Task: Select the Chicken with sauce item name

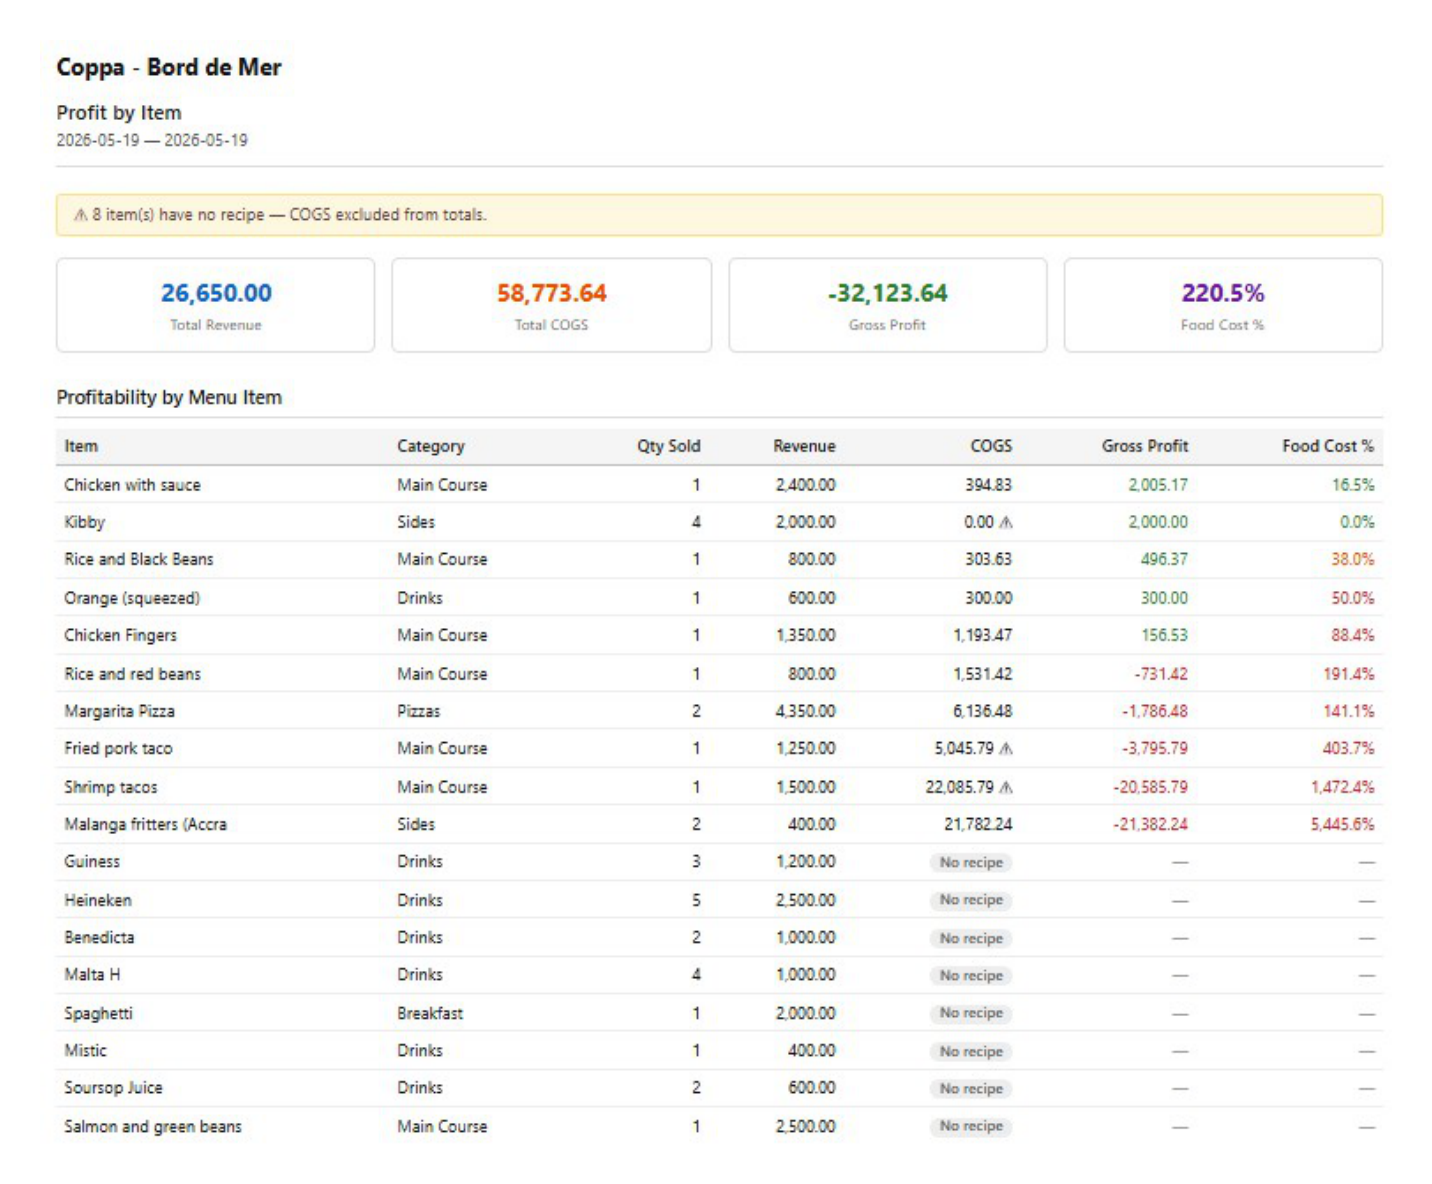Action: [x=132, y=485]
